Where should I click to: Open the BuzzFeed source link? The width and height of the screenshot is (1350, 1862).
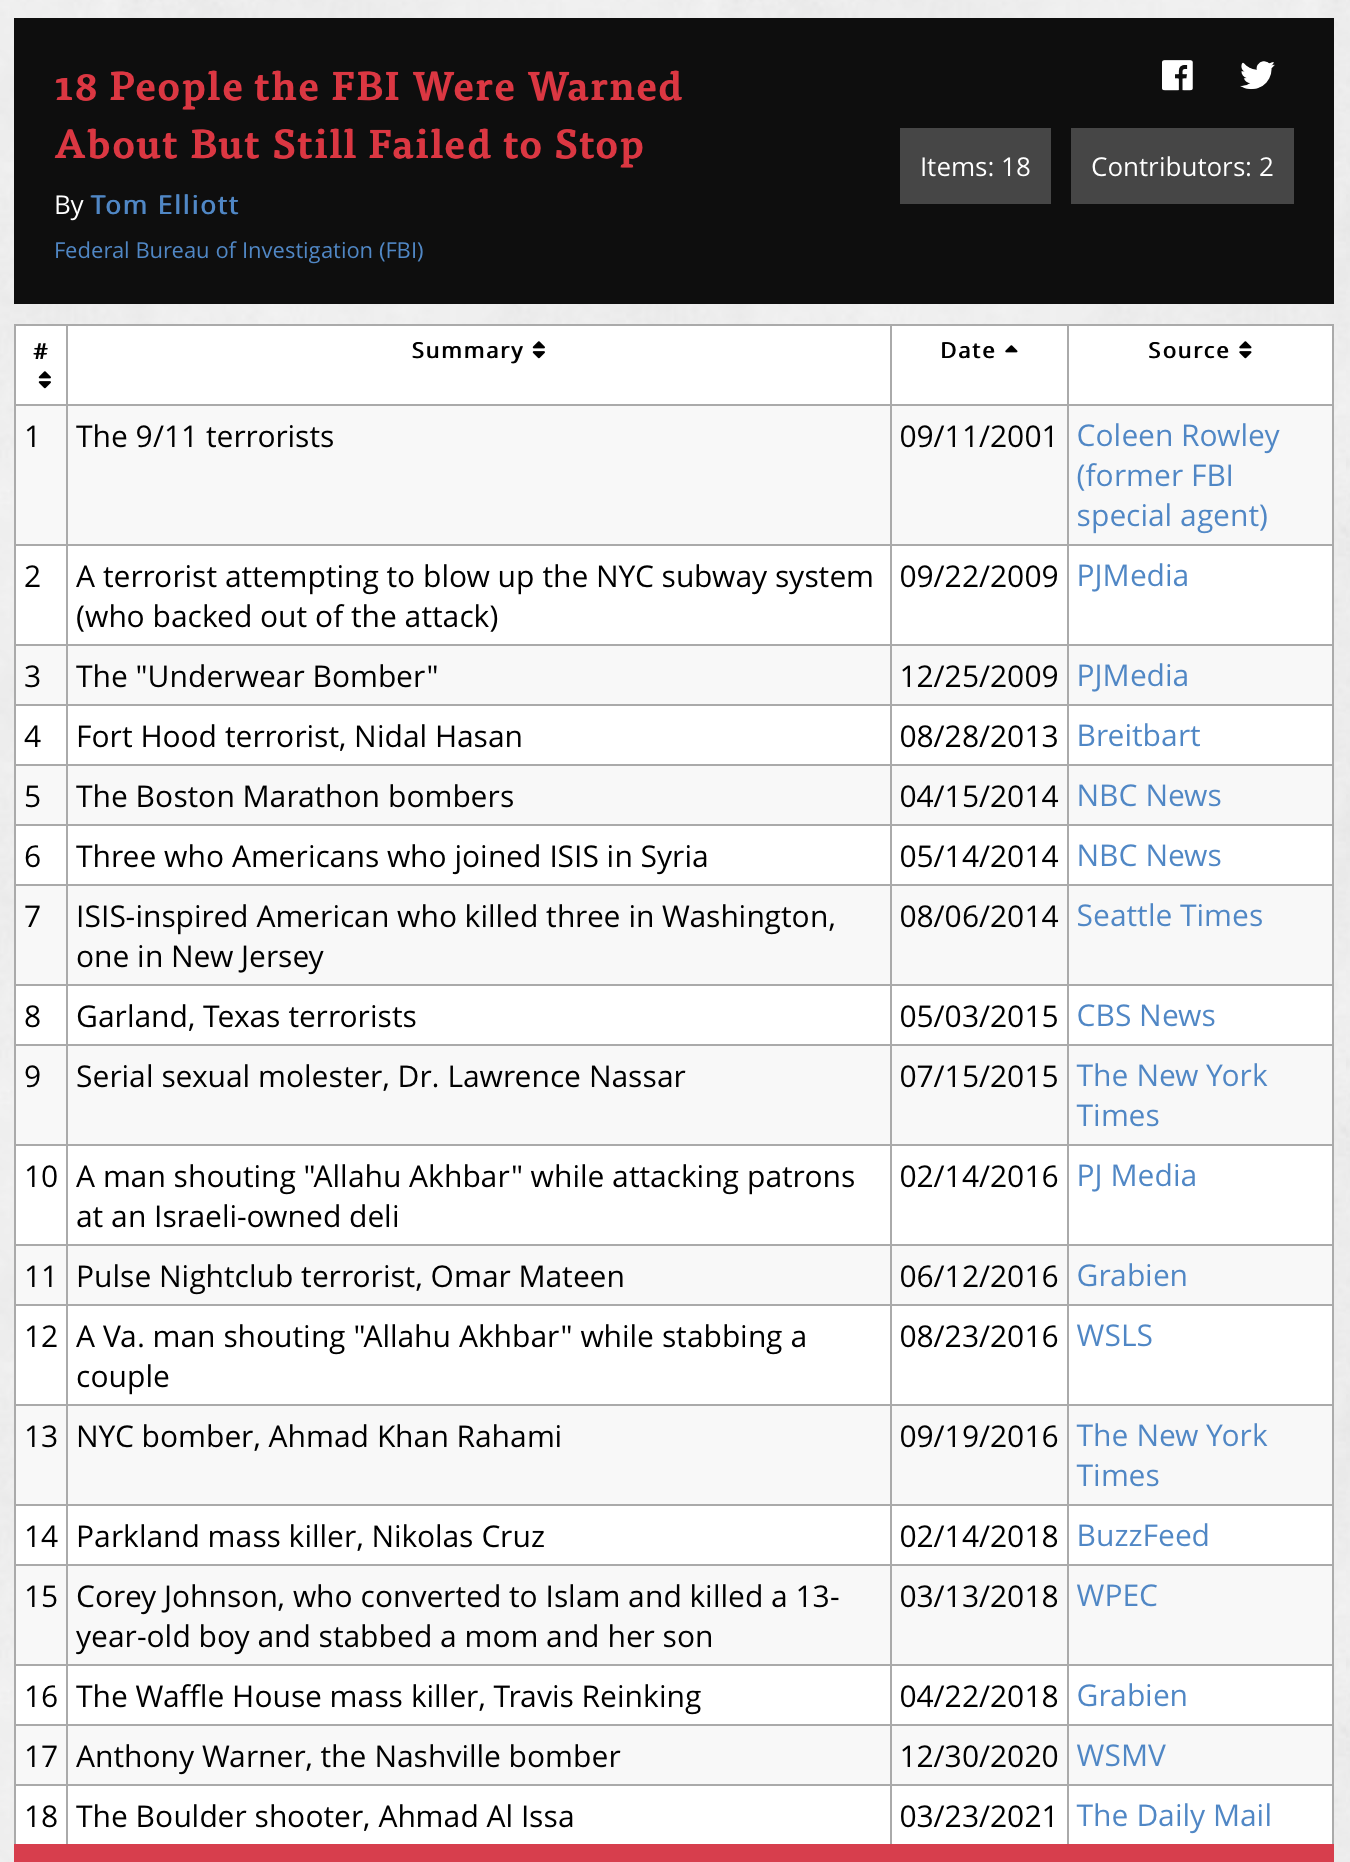pos(1143,1536)
